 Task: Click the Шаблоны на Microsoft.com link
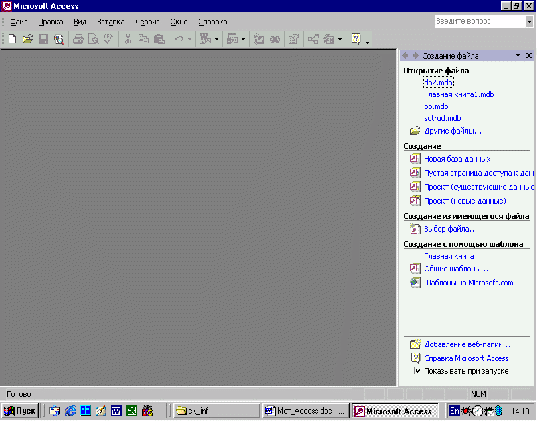[x=469, y=283]
